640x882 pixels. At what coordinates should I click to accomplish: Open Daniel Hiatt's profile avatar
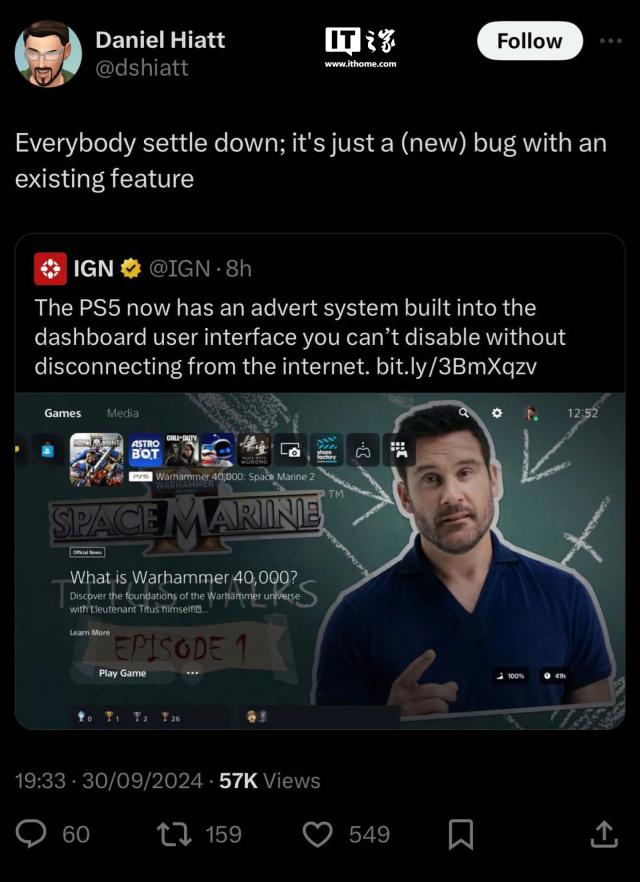tap(48, 54)
